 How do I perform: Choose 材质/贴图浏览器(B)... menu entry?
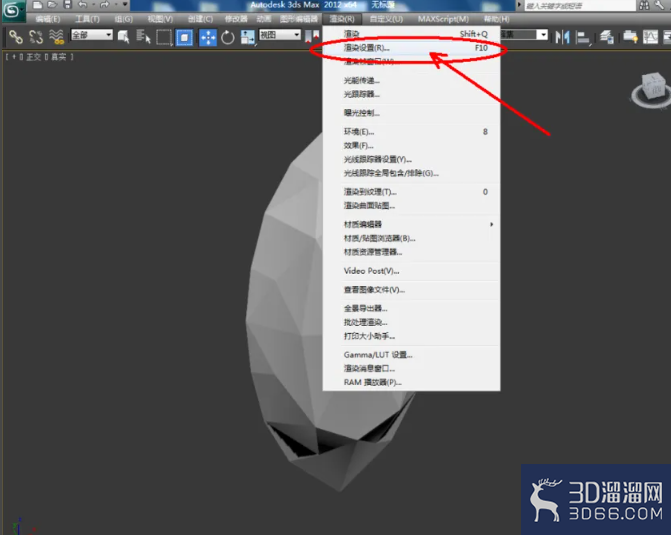411,238
